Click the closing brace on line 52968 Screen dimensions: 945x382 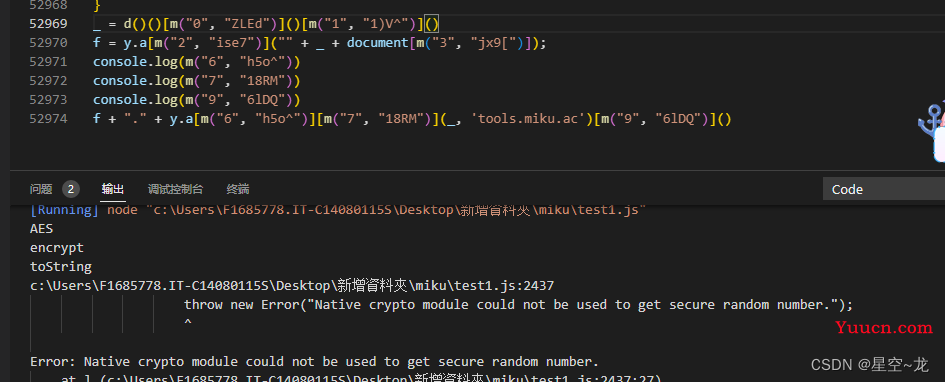click(97, 5)
